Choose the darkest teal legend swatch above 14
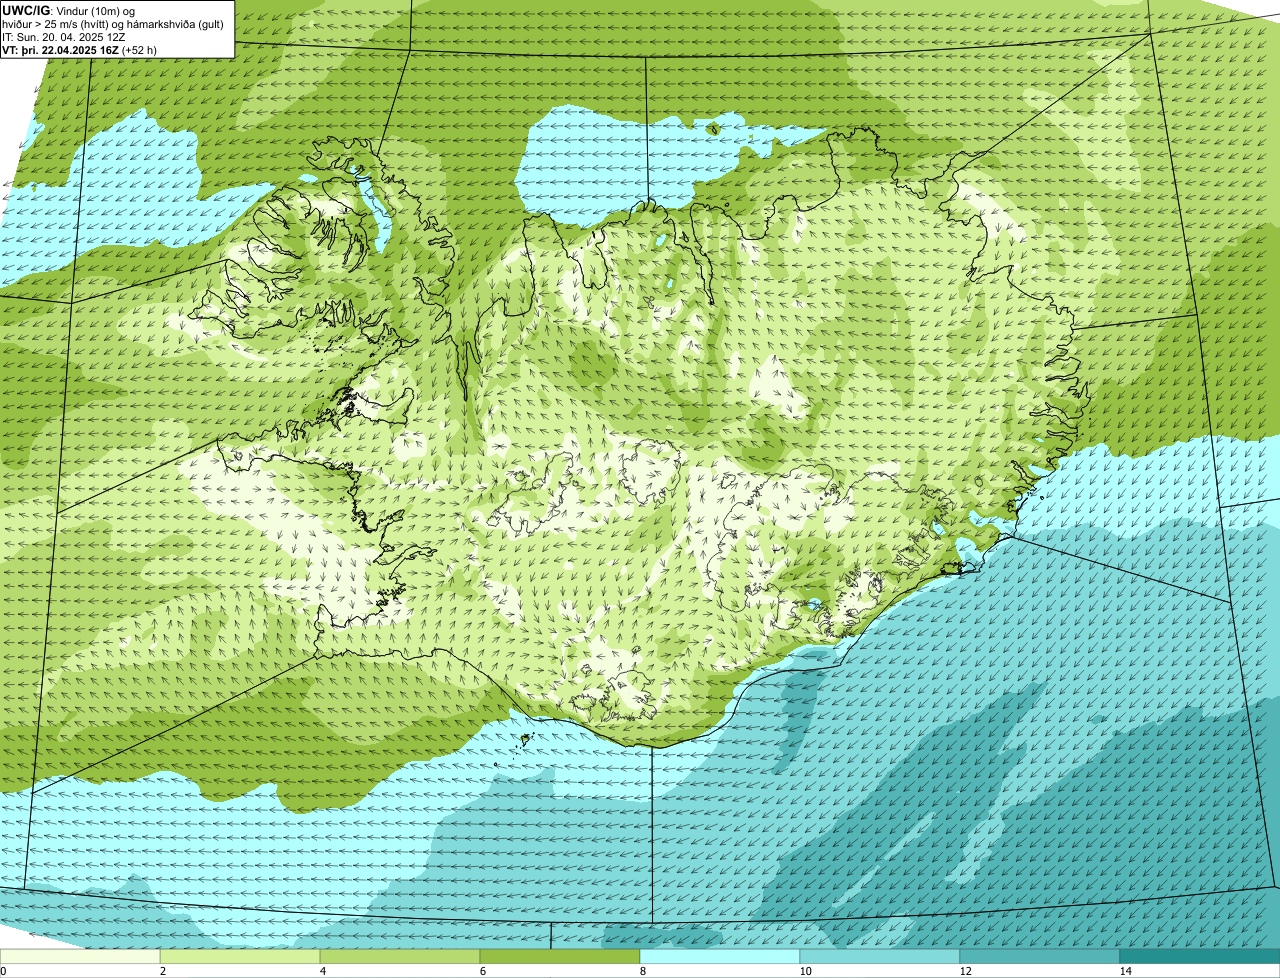The width and height of the screenshot is (1280, 978). pyautogui.click(x=1200, y=956)
